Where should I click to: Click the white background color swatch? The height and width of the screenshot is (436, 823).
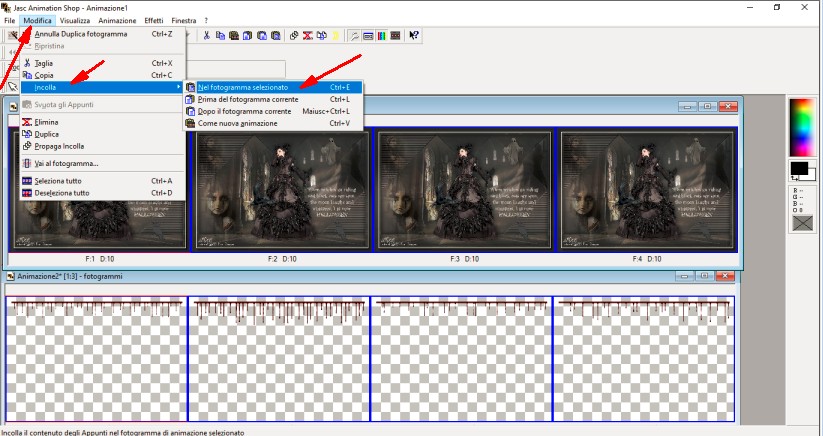[812, 175]
